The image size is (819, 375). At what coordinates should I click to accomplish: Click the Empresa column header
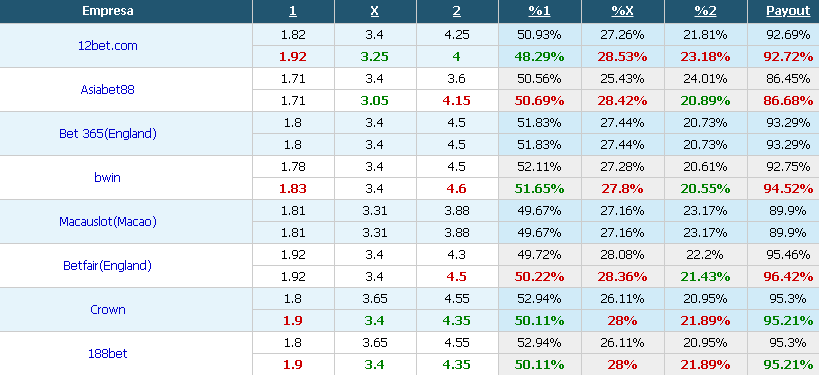point(108,11)
